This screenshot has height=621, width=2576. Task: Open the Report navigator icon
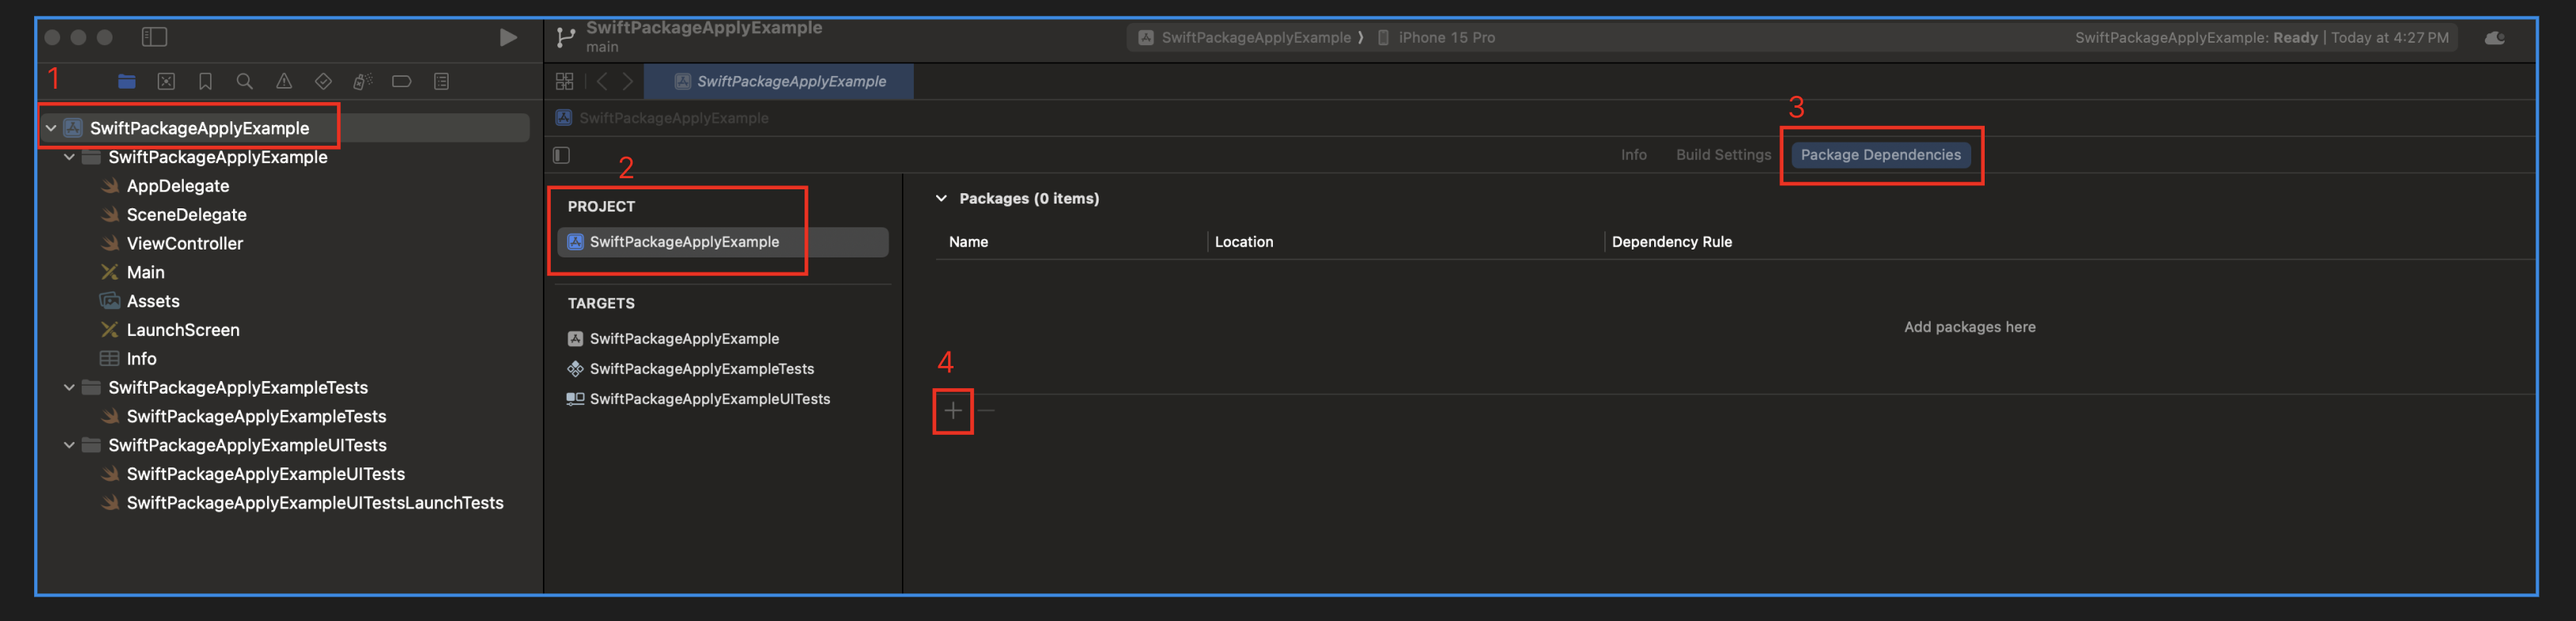441,81
